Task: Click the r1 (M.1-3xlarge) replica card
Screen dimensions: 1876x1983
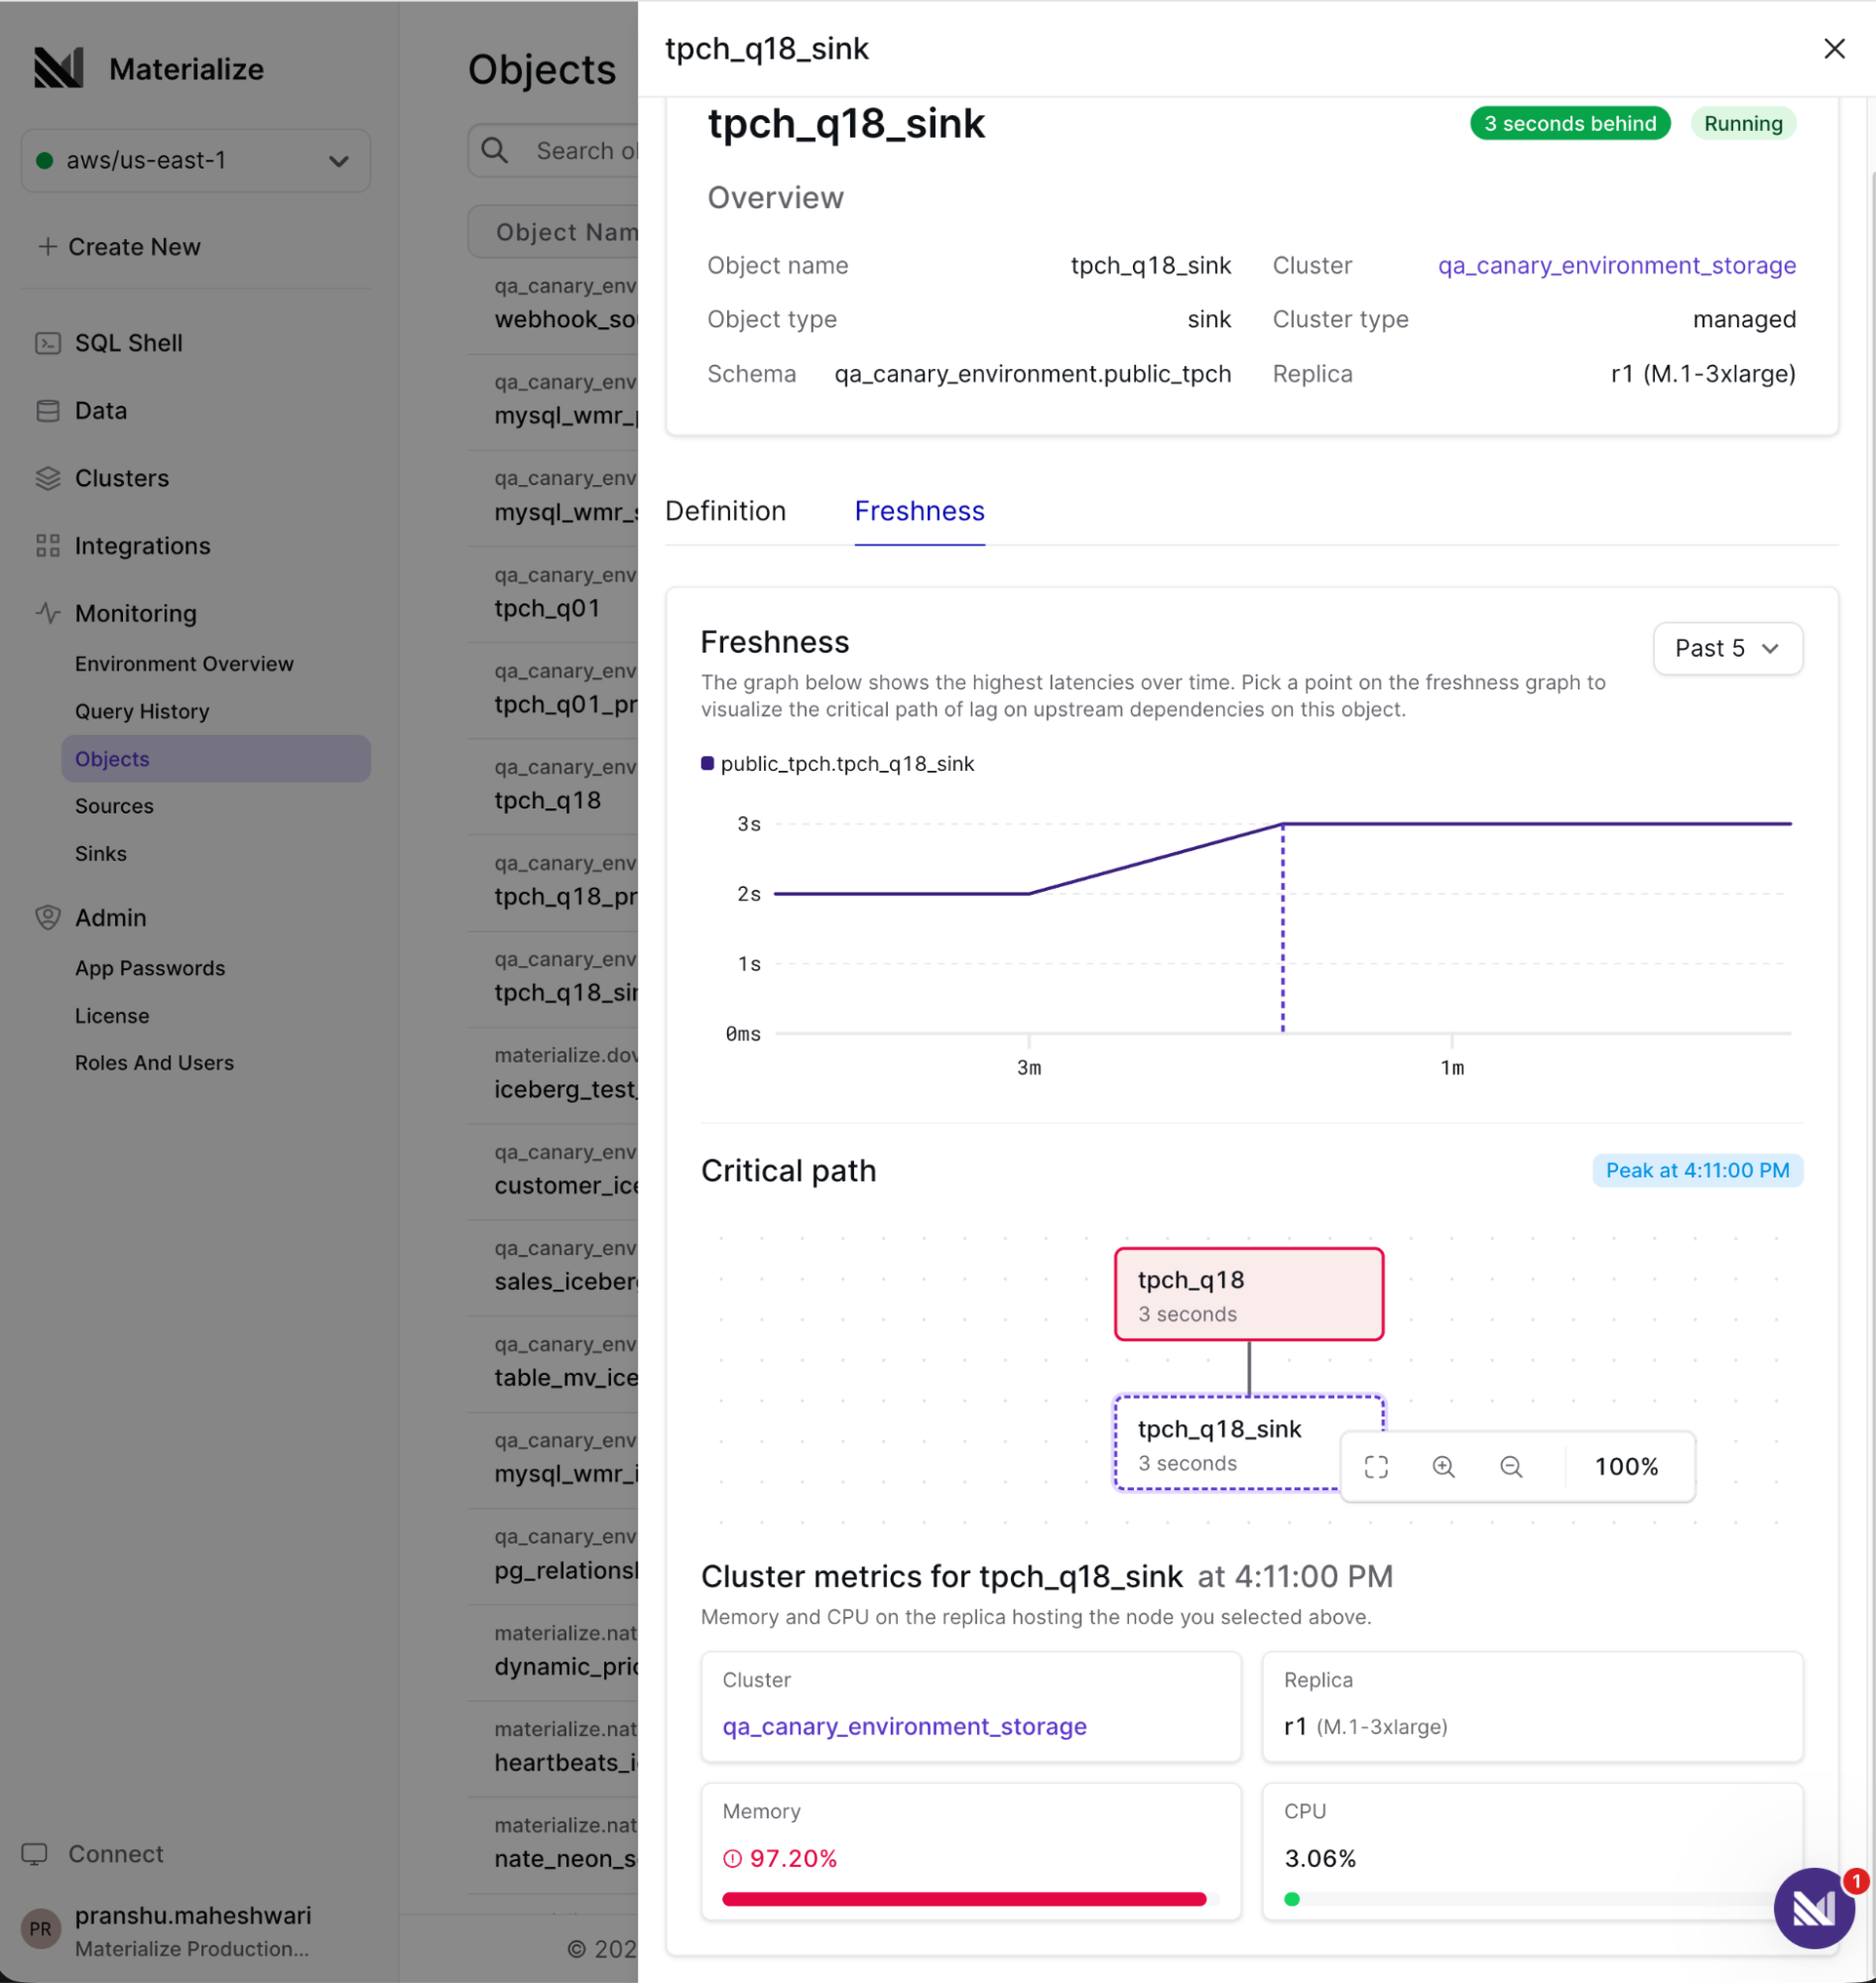Action: click(x=1532, y=1706)
